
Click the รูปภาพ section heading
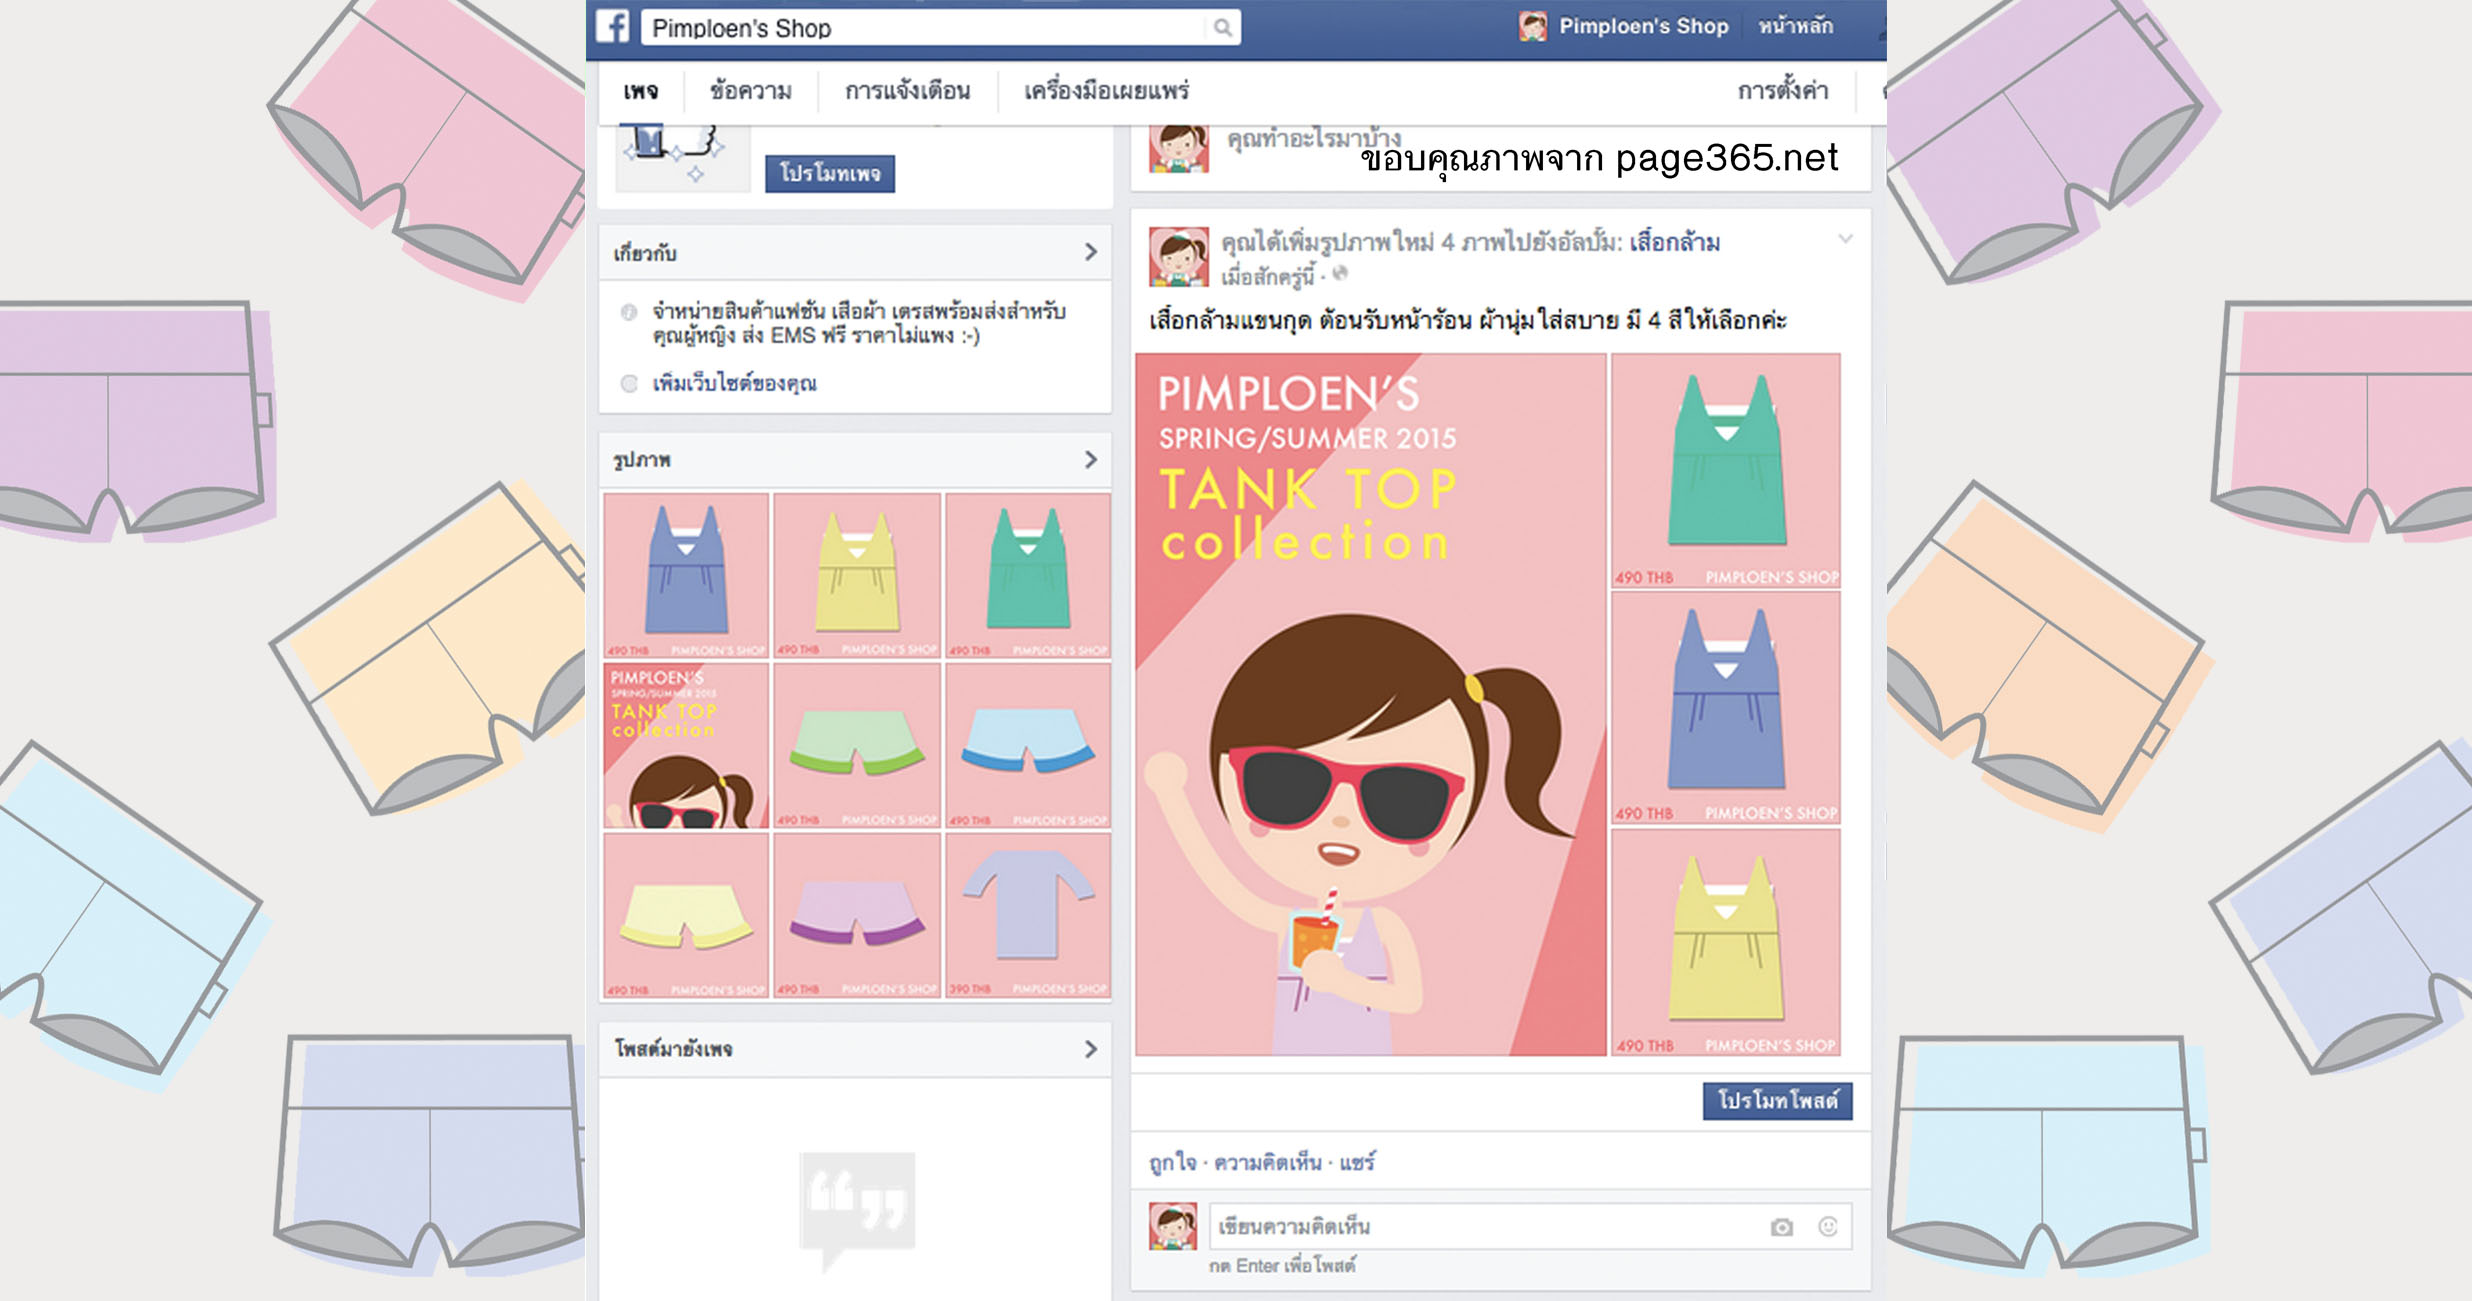[x=642, y=460]
